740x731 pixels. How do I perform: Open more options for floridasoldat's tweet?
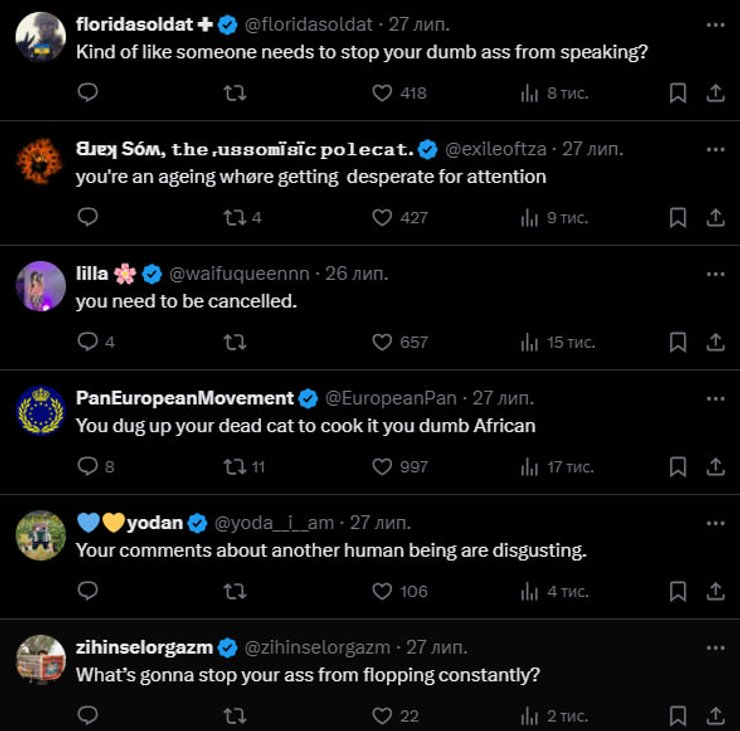point(715,24)
